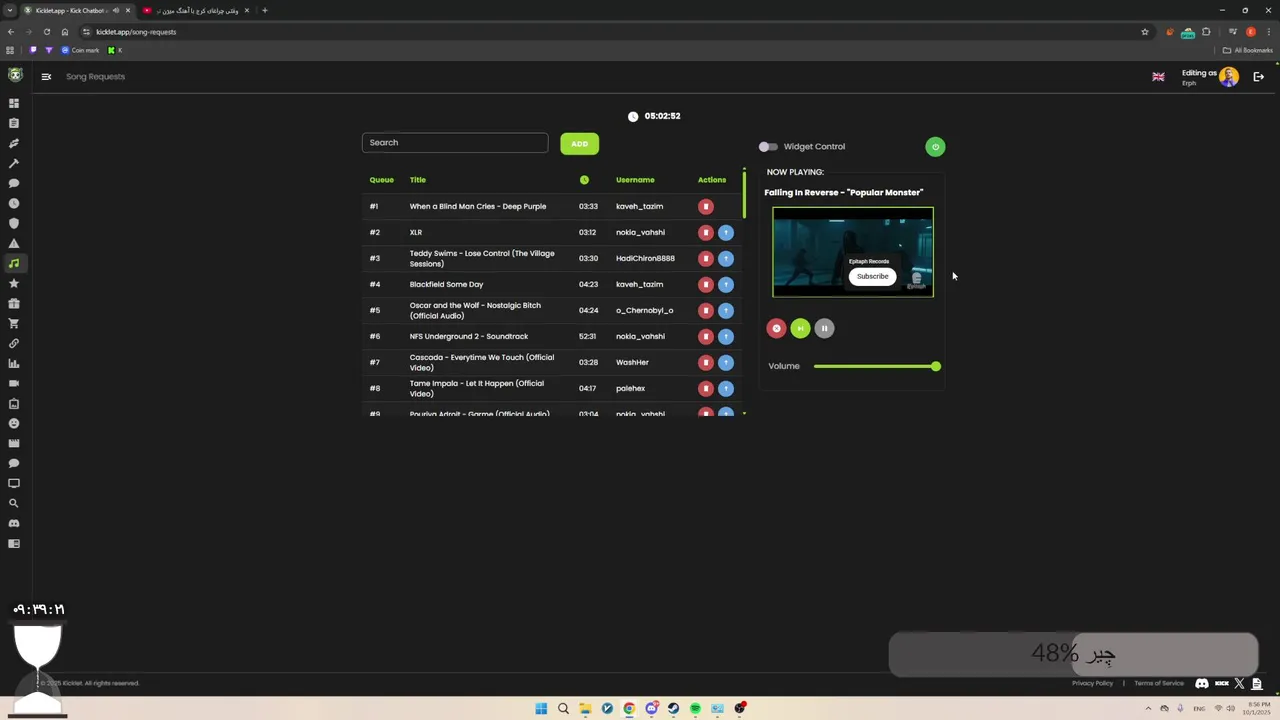The image size is (1280, 720).
Task: Open the dashboard grid icon in sidebar
Action: tap(14, 103)
